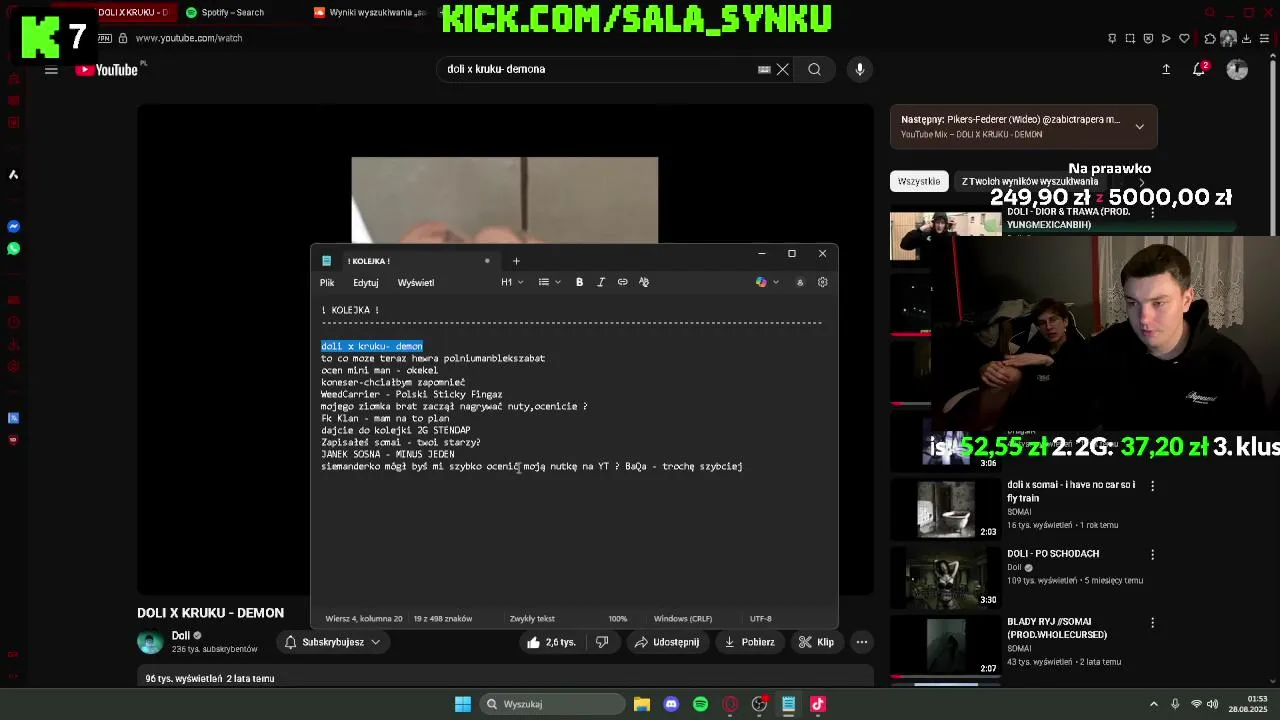Open the Edytuj menu in Notepad
Screen dimensions: 1280x720
tap(365, 282)
